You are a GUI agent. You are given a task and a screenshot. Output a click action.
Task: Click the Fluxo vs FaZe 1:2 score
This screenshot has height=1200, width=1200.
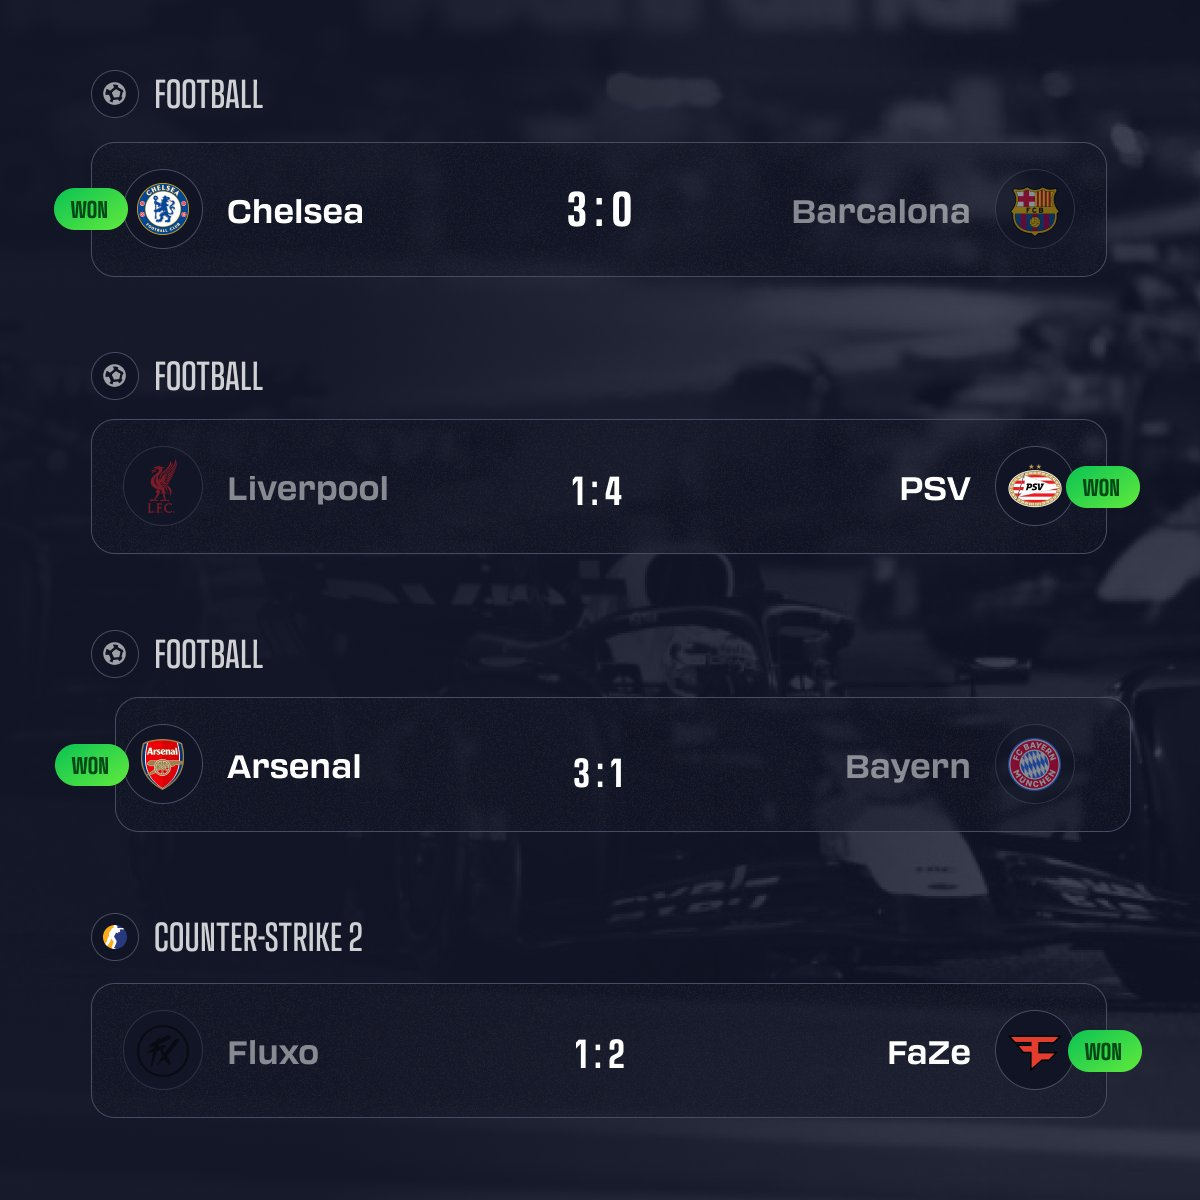click(x=599, y=1054)
